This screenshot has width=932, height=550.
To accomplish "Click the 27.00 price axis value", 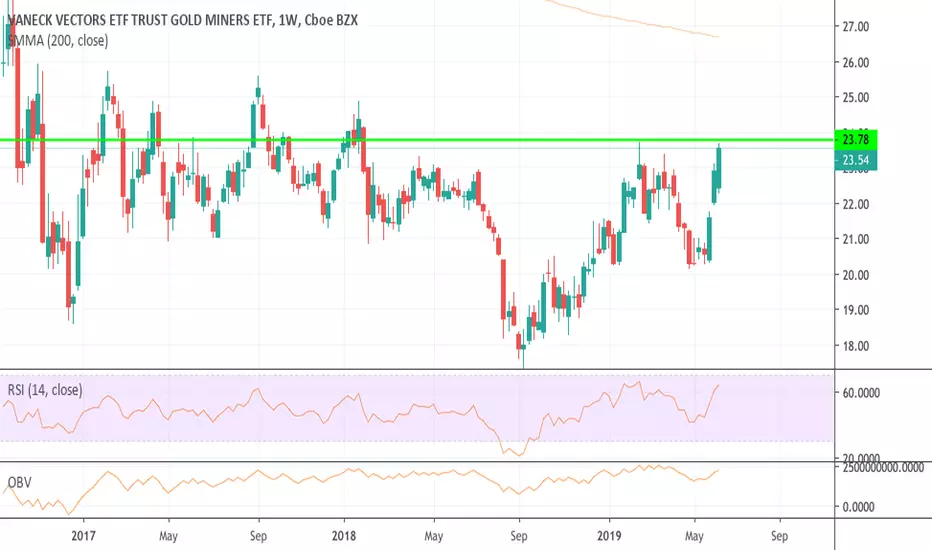I will pos(855,27).
